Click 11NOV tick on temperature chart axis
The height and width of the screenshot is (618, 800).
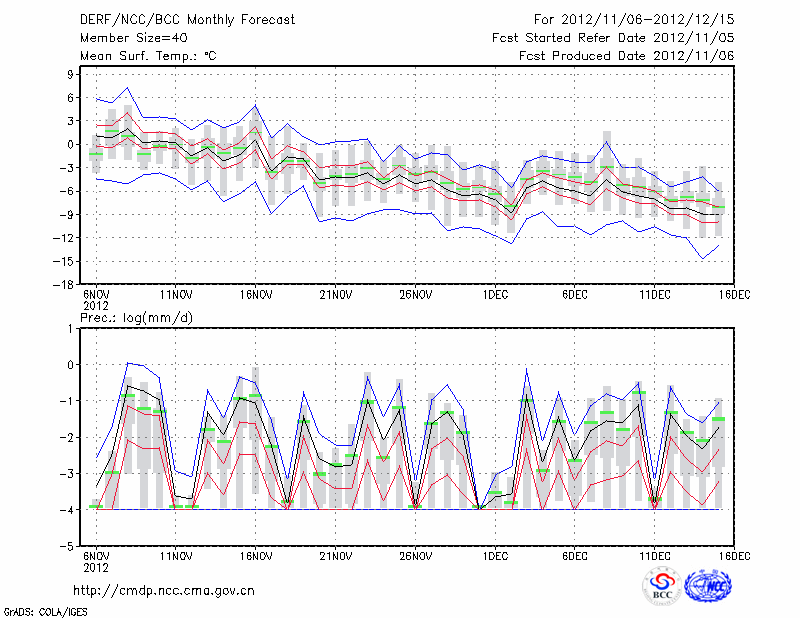(x=176, y=294)
